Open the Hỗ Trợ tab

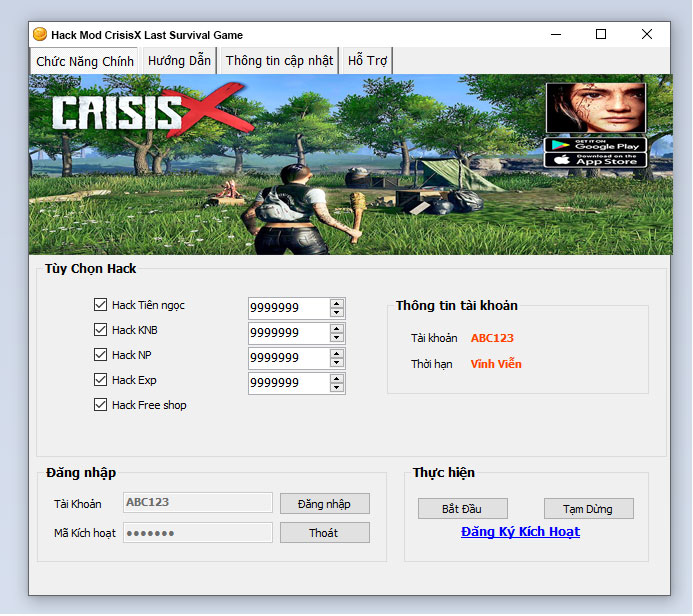click(x=367, y=61)
